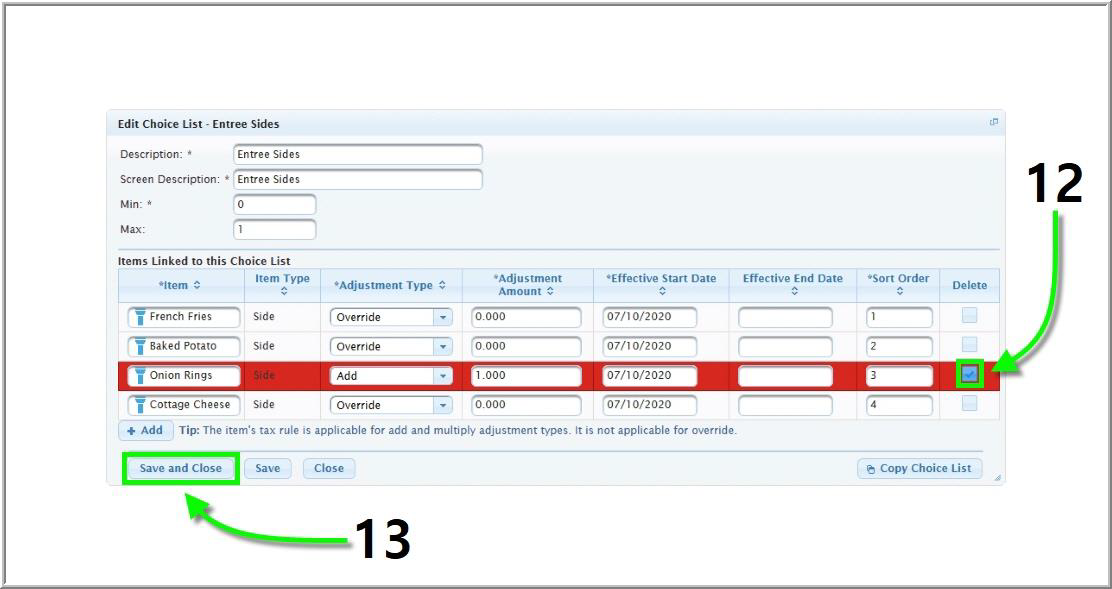This screenshot has width=1112, height=589.
Task: Open Adjustment Type dropdown for Onion Rings
Action: 442,376
